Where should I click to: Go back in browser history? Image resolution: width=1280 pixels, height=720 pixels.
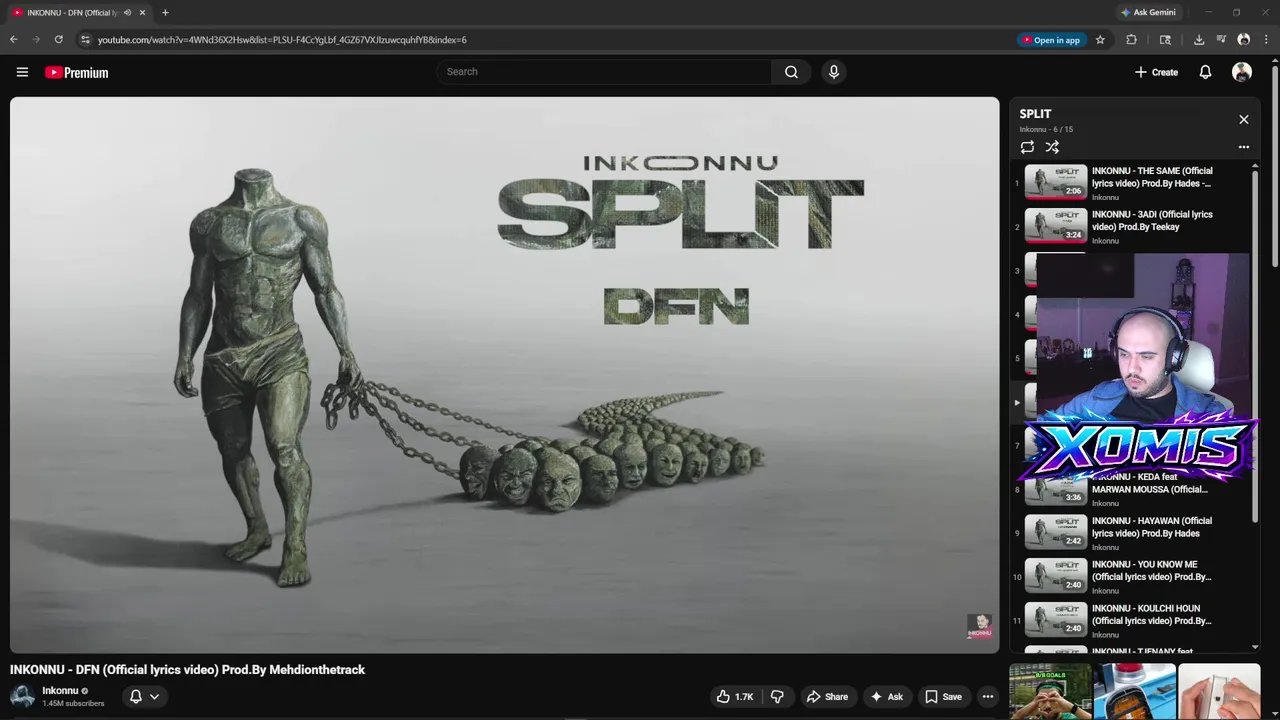tap(13, 40)
